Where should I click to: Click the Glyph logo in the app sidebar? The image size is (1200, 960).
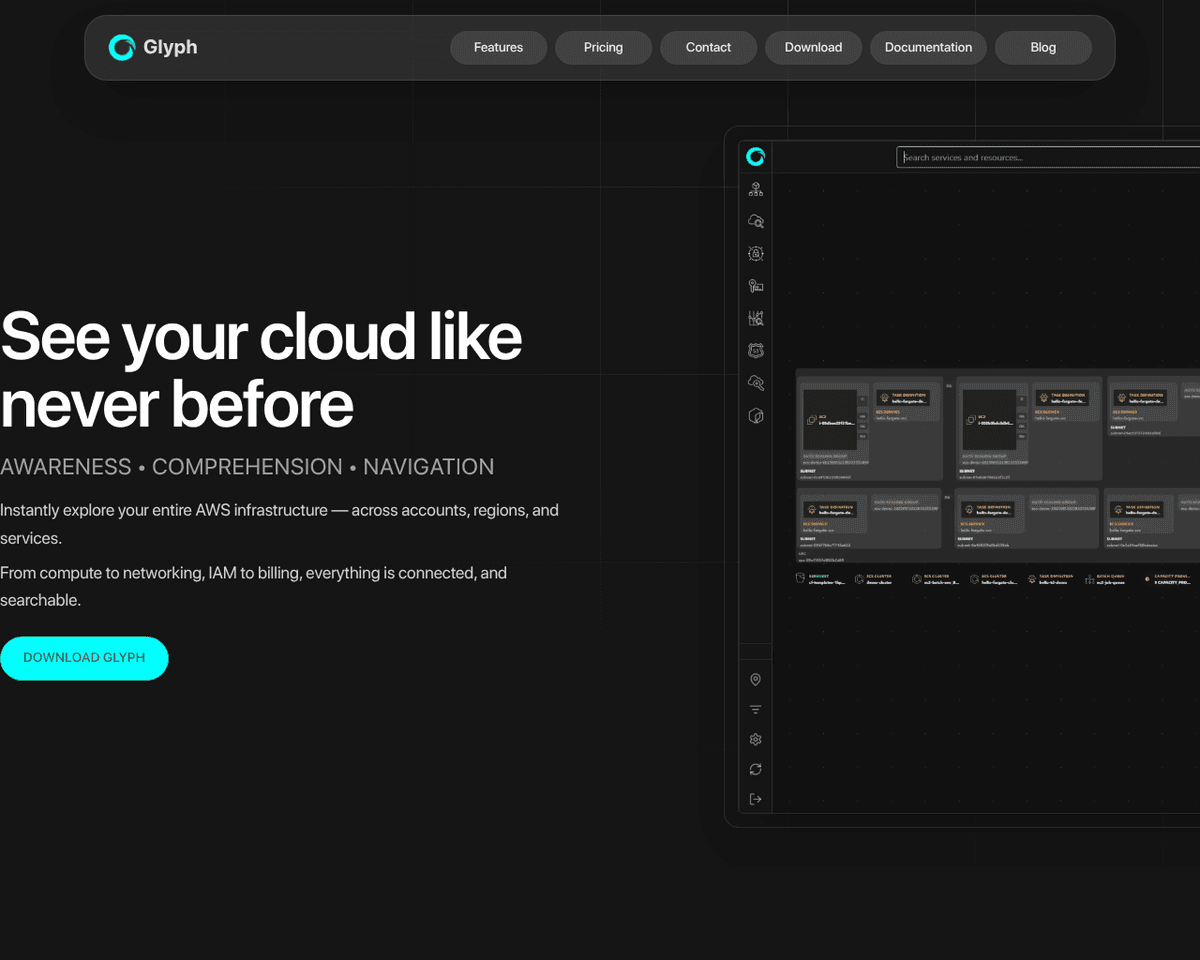[x=756, y=156]
